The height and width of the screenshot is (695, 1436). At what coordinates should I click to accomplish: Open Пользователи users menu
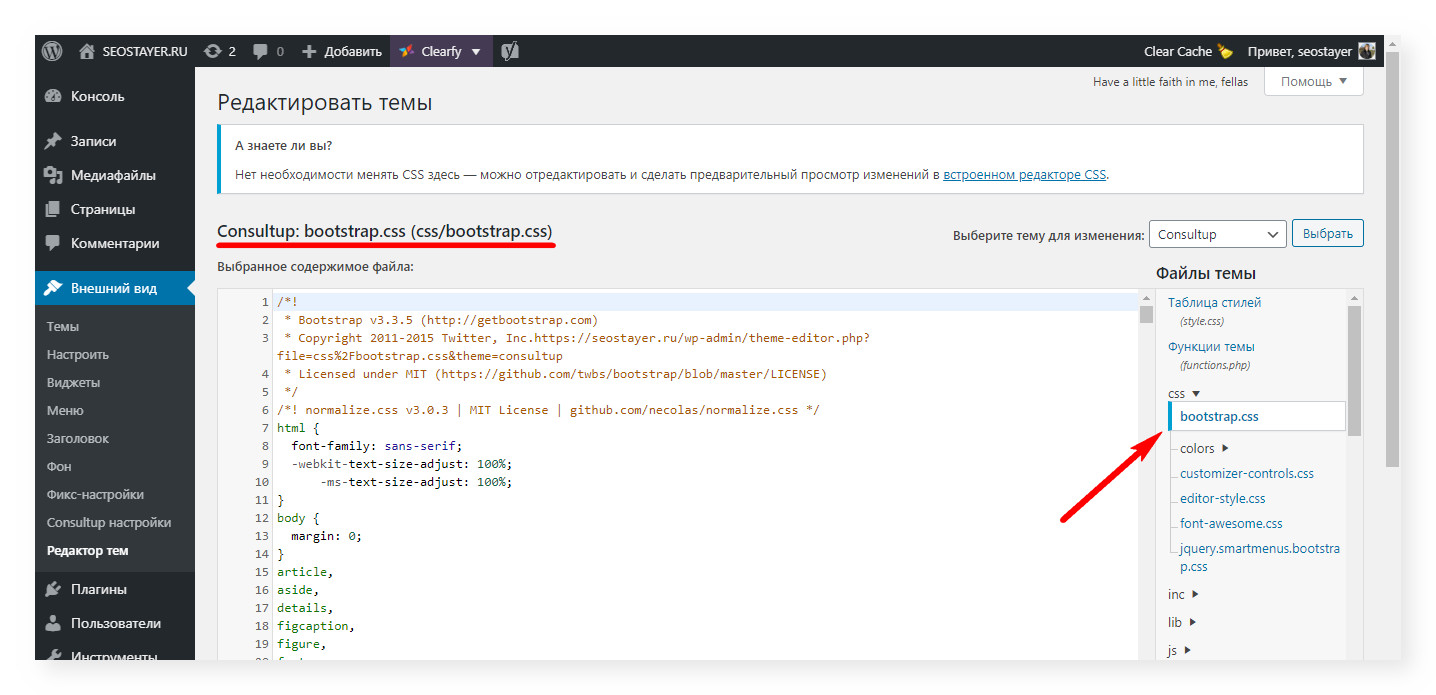(x=114, y=623)
